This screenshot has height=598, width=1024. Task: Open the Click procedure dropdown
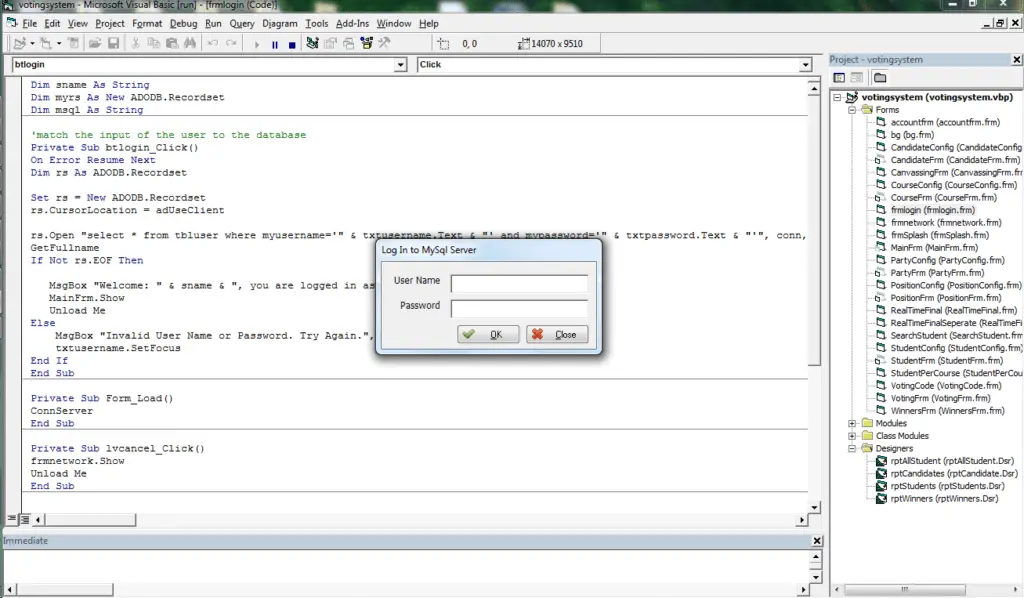[x=805, y=65]
